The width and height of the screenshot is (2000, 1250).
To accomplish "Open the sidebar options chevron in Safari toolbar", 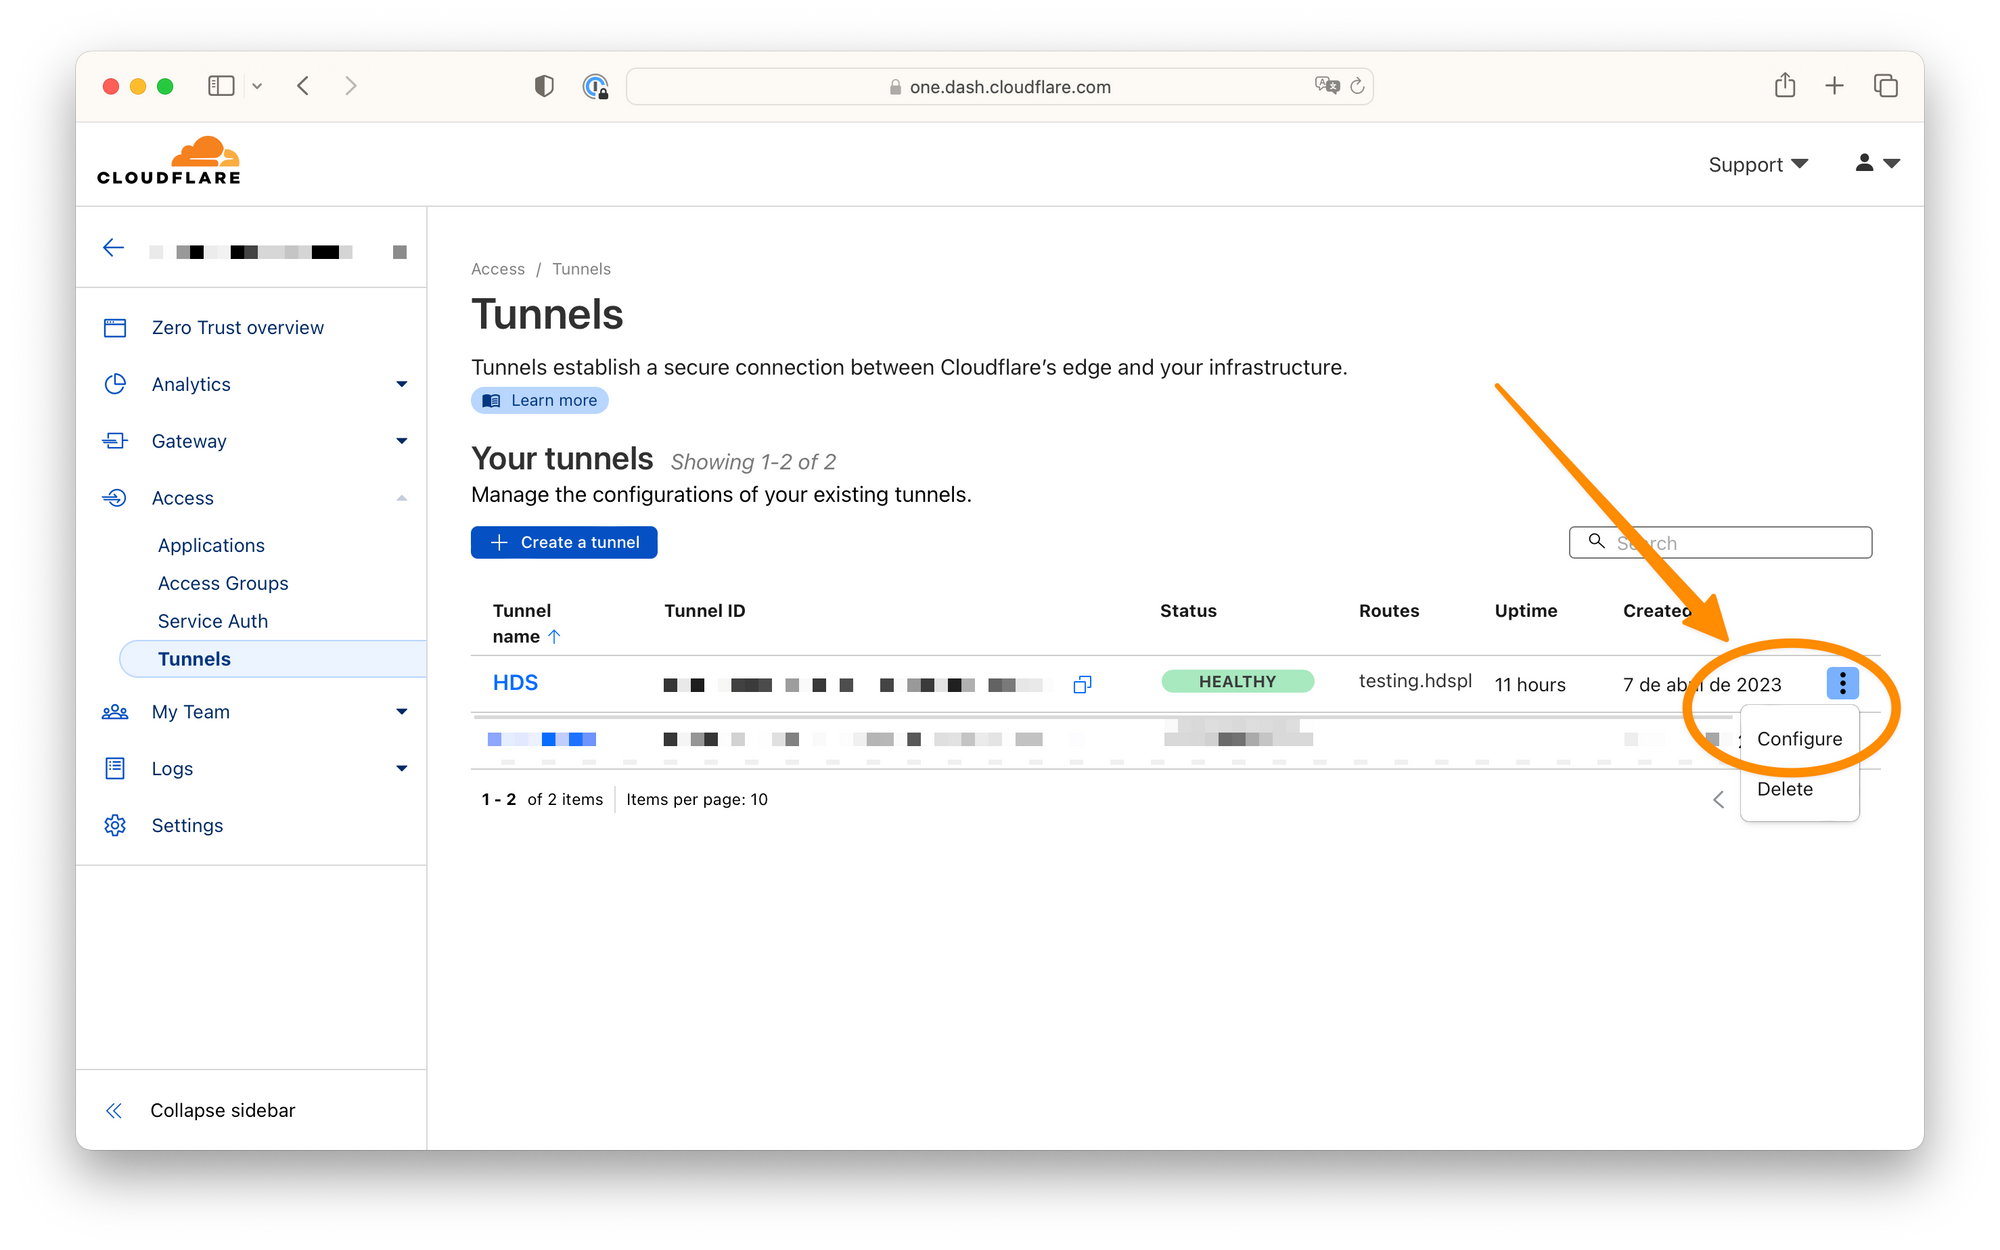I will (257, 86).
